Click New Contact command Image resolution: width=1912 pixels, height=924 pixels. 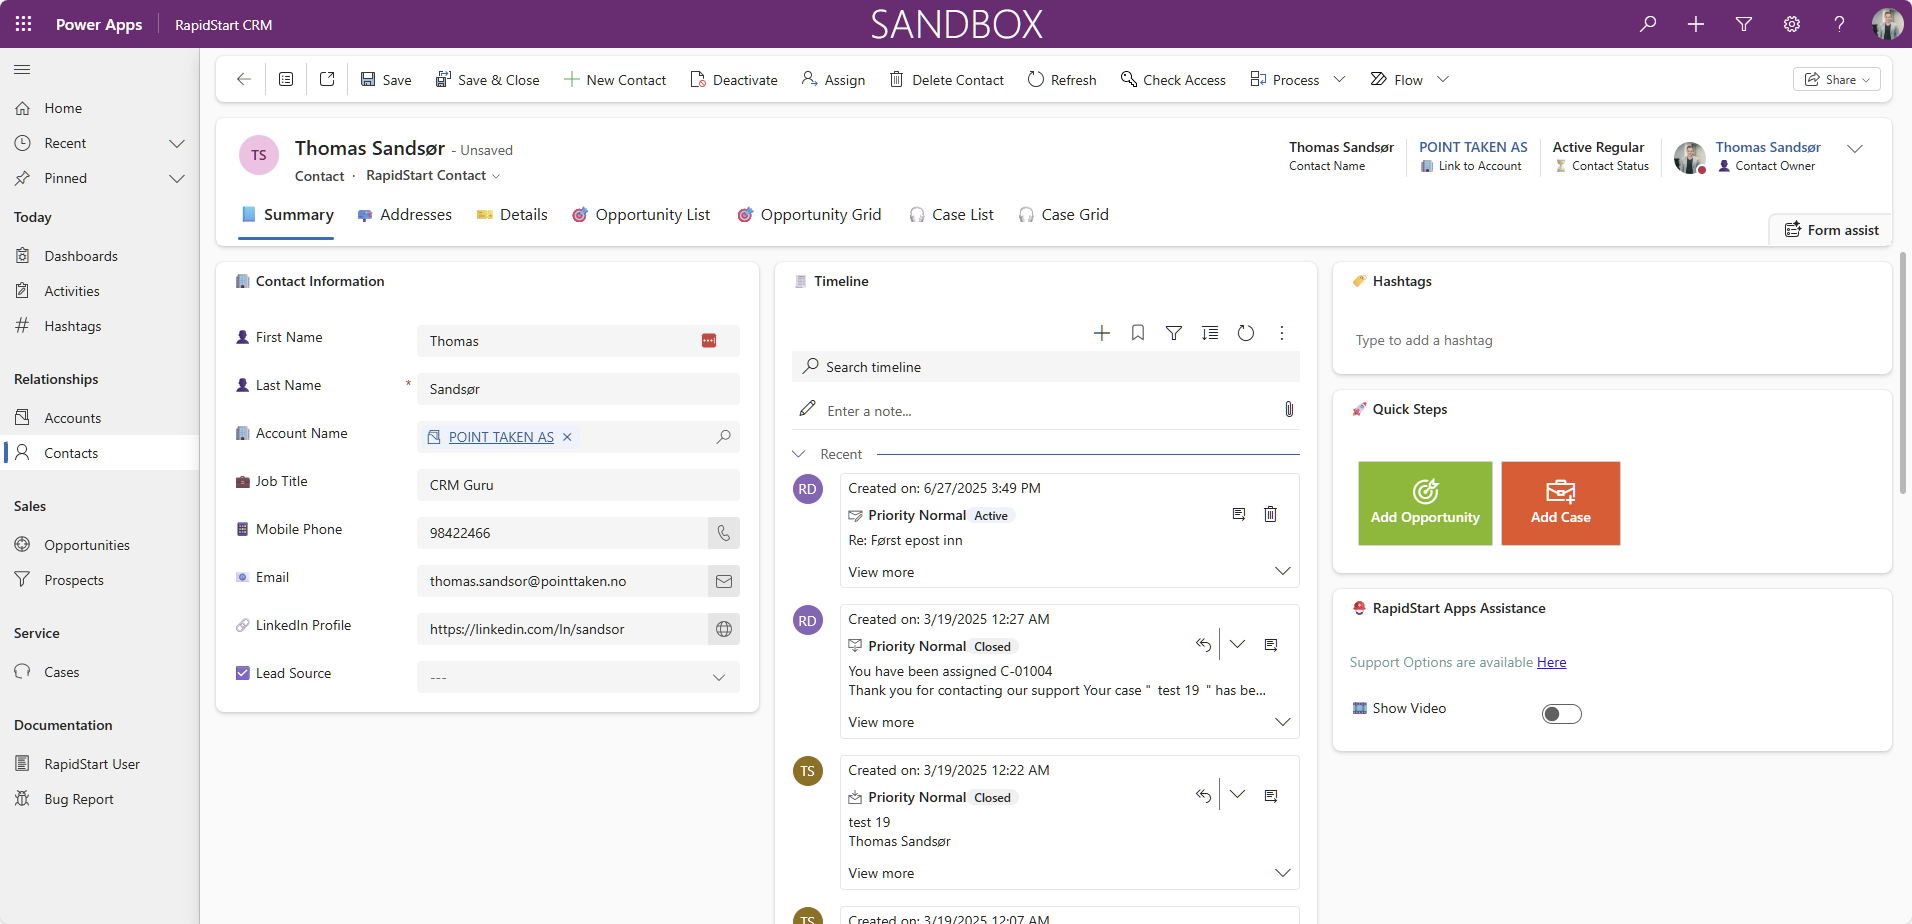(615, 80)
